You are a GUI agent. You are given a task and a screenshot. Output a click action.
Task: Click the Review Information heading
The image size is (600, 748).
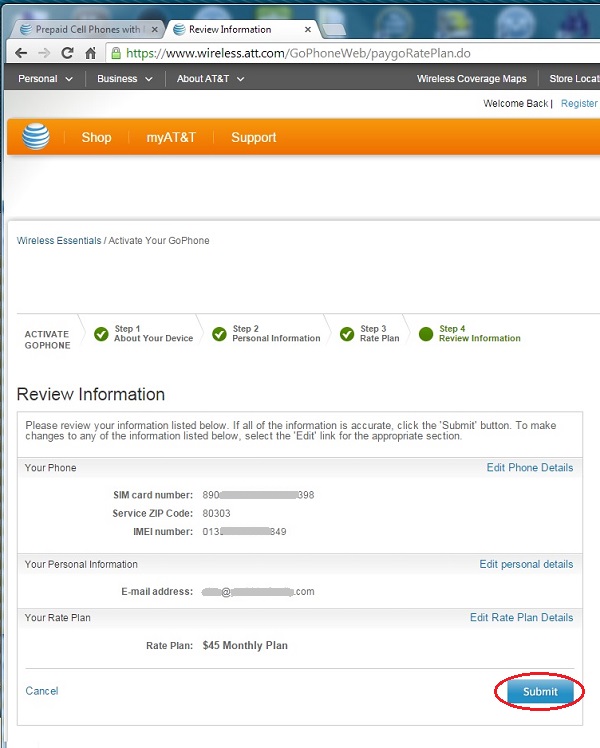pos(91,395)
